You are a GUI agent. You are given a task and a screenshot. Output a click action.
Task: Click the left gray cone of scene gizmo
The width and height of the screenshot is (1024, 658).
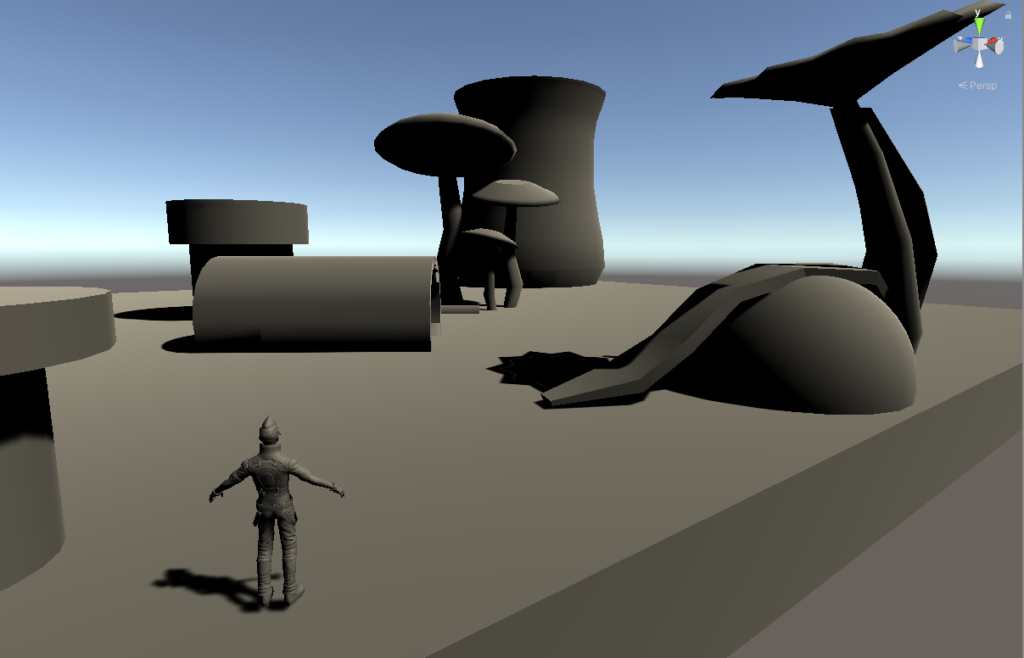click(x=962, y=45)
